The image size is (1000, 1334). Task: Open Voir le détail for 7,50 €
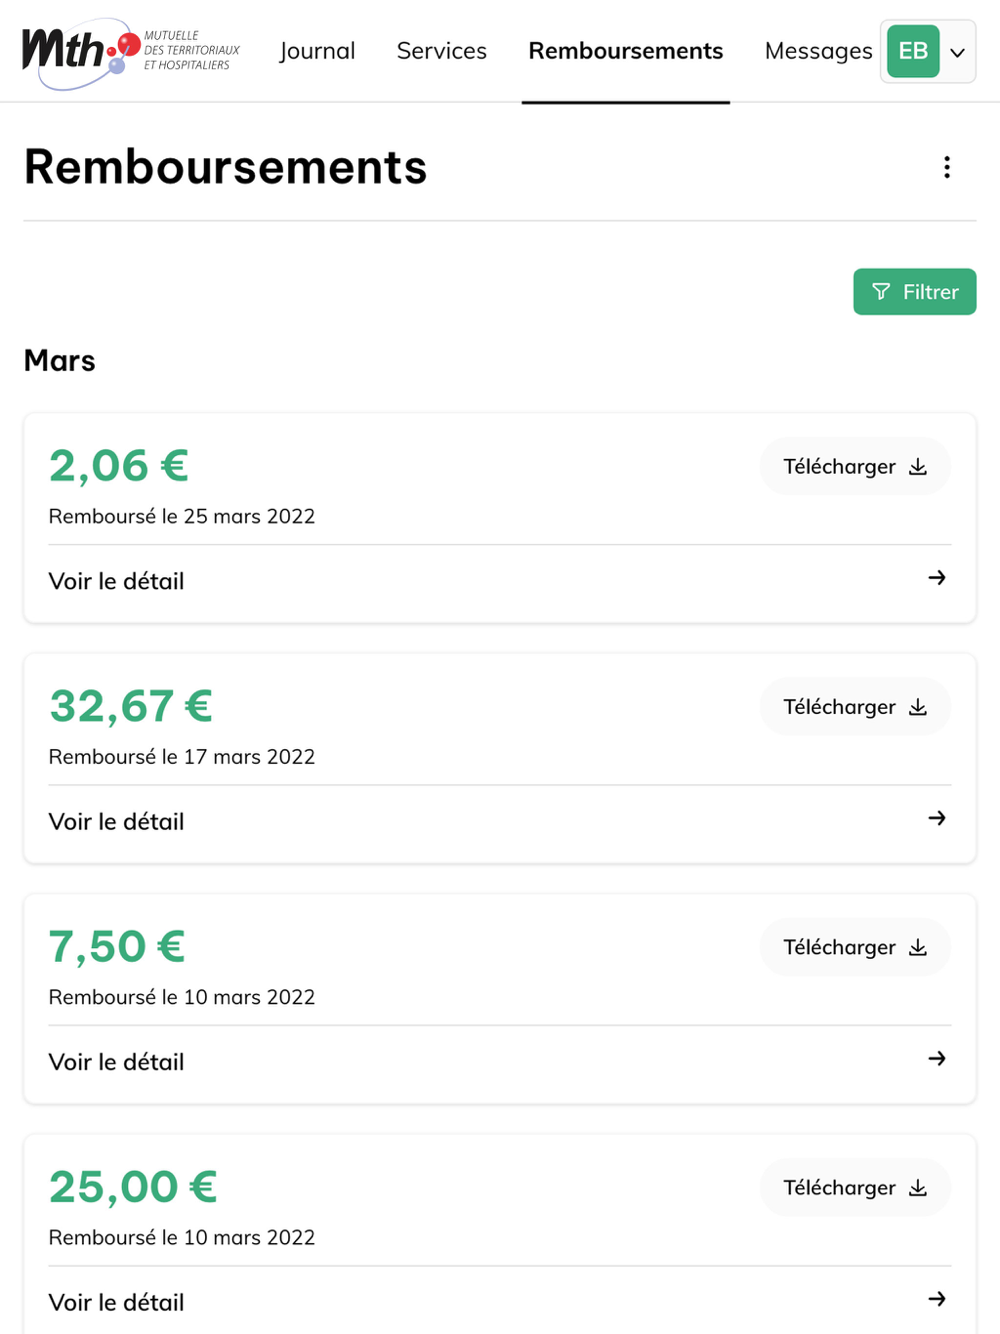point(117,1062)
